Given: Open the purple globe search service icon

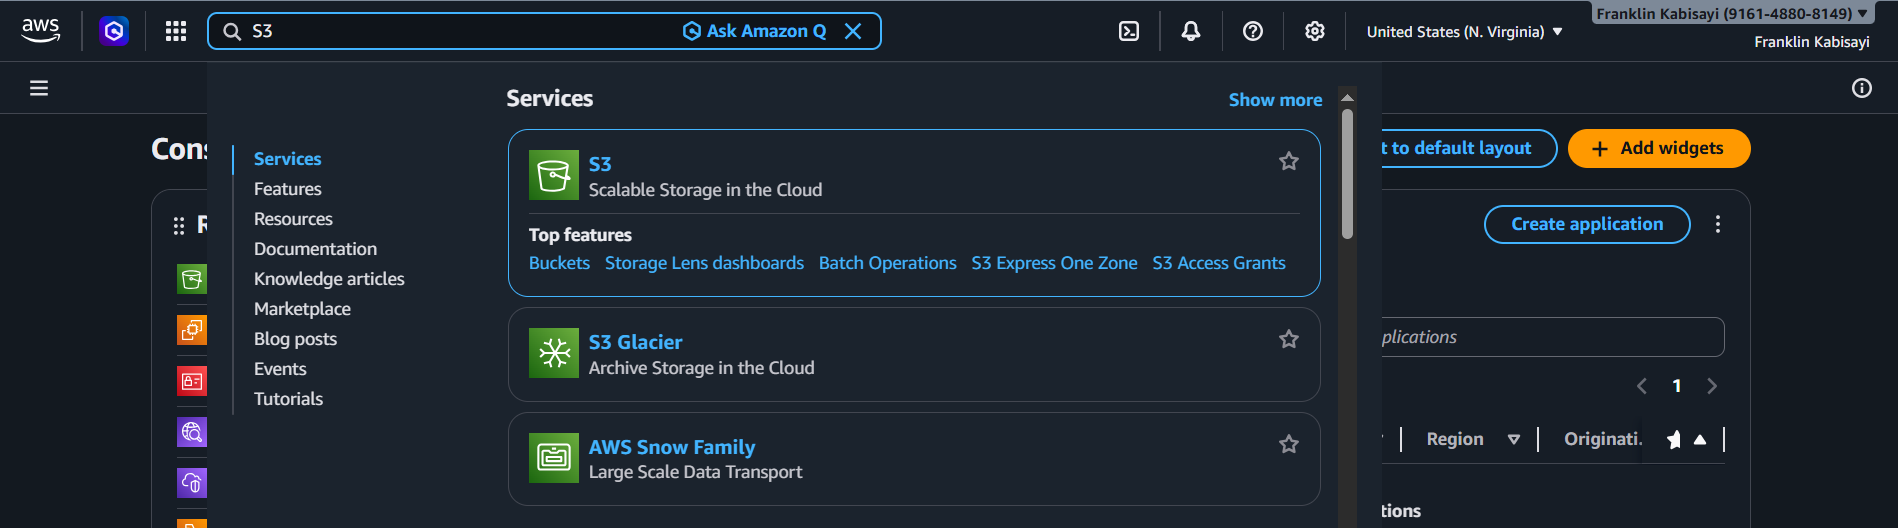Looking at the screenshot, I should [x=192, y=432].
